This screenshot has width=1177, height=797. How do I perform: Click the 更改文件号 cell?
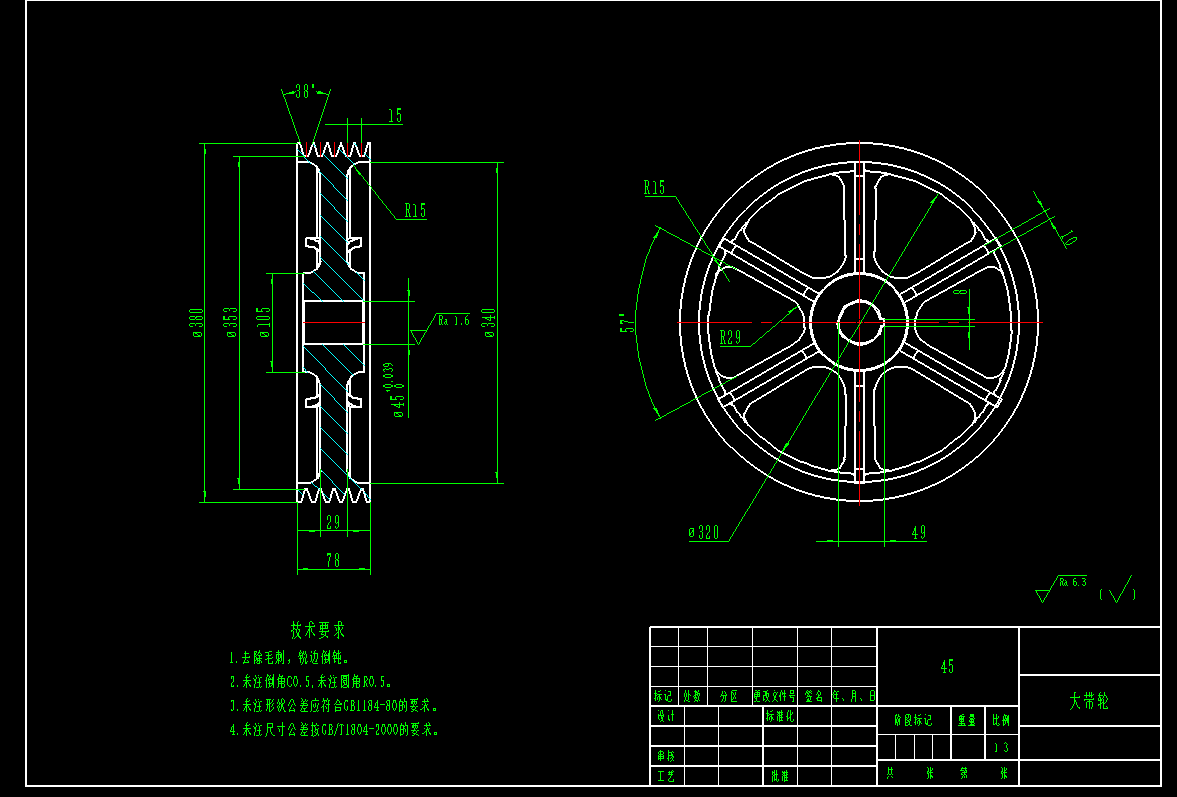(x=775, y=696)
